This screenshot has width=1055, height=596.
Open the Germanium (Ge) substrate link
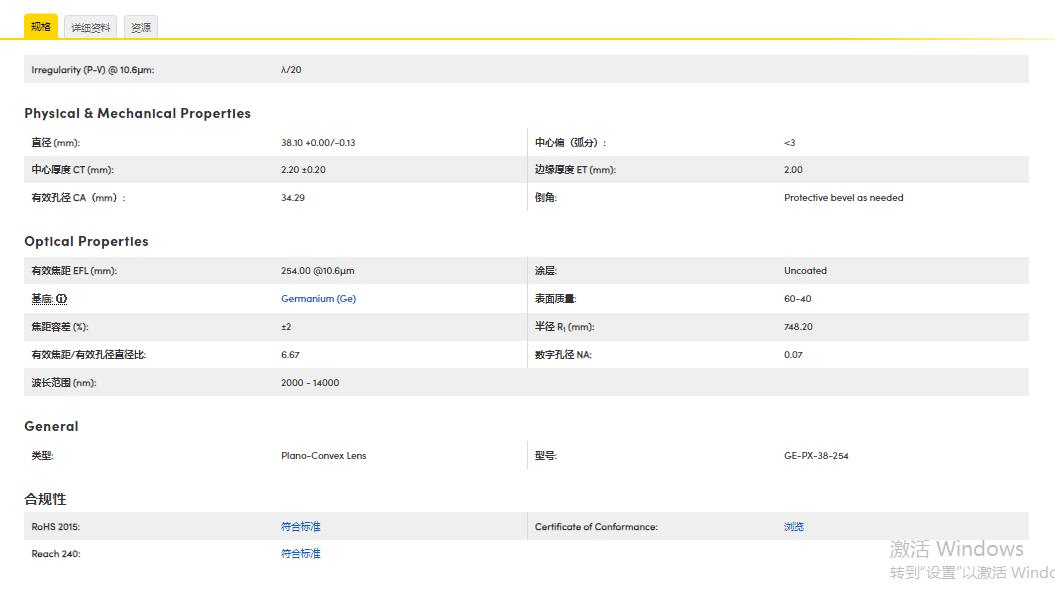tap(318, 299)
